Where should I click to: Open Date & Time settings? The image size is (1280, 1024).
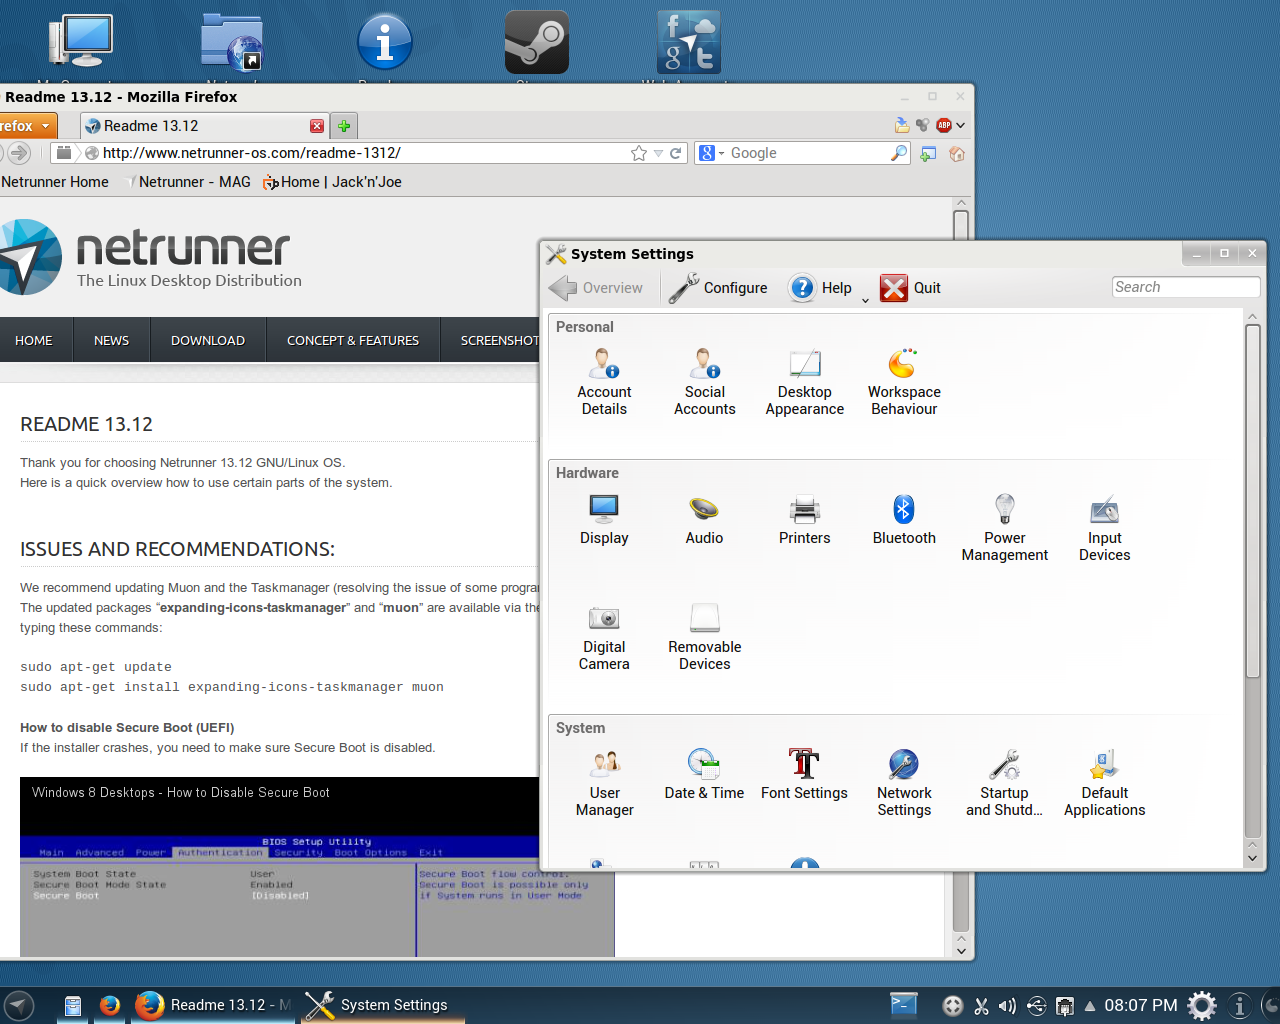tap(704, 775)
